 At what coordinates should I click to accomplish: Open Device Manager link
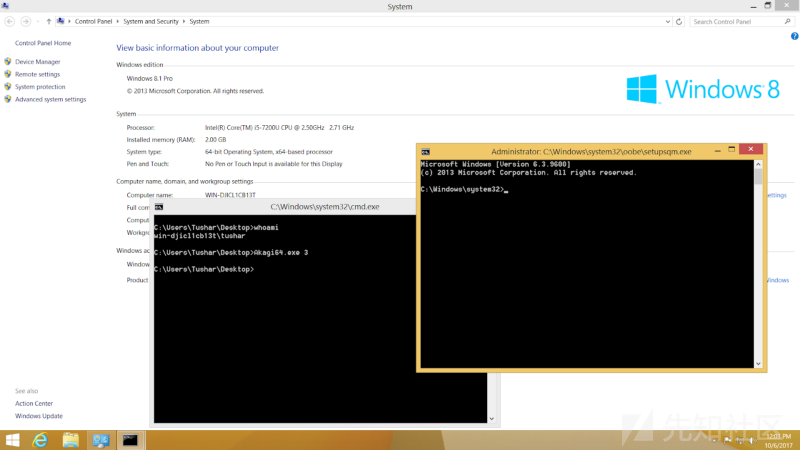pos(38,62)
